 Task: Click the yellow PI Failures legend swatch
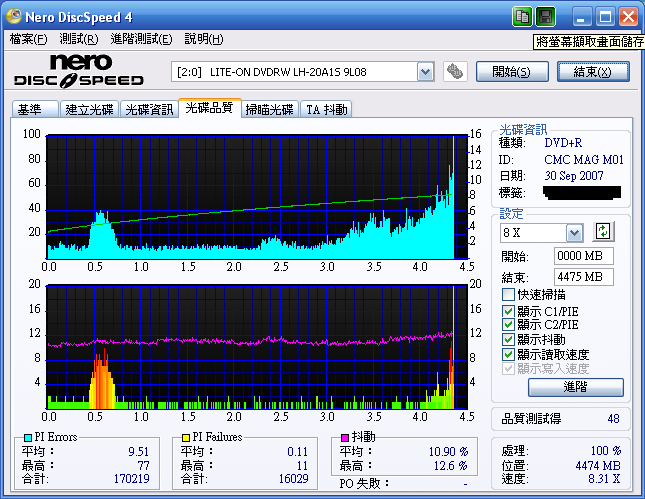point(186,437)
